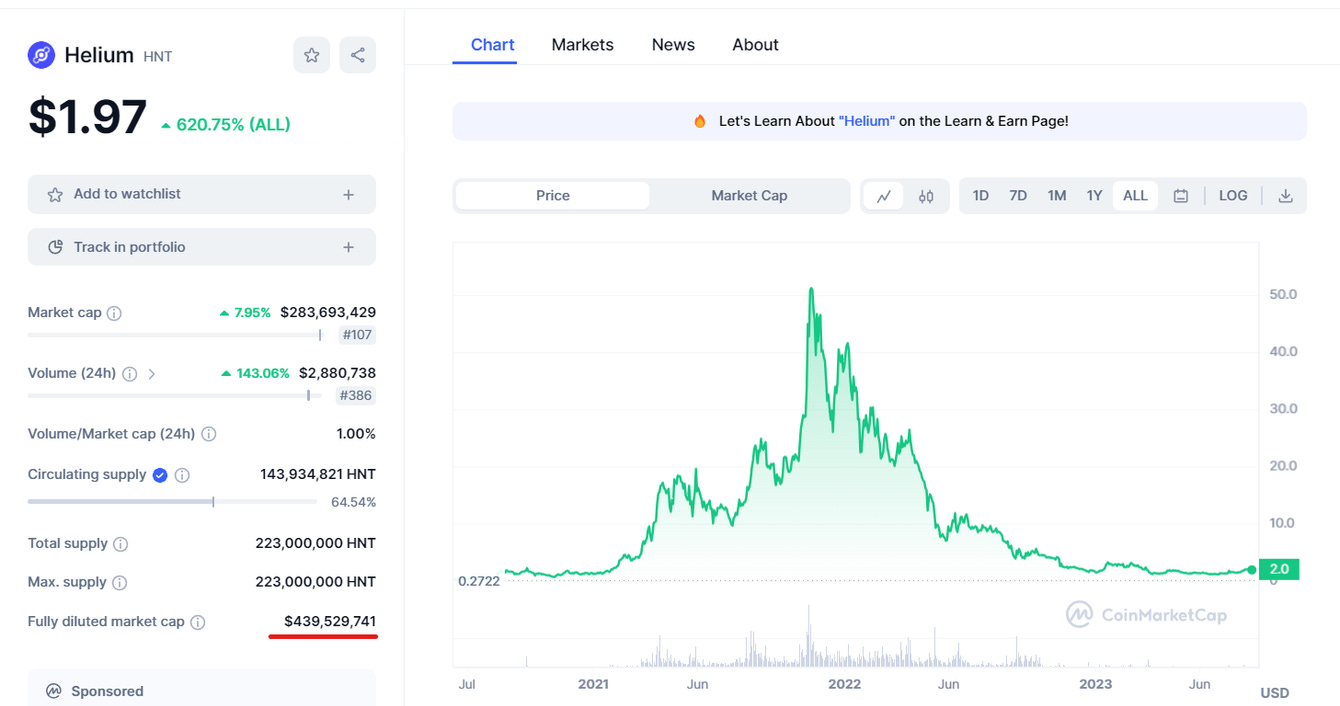Track Helium in portfolio

202,247
